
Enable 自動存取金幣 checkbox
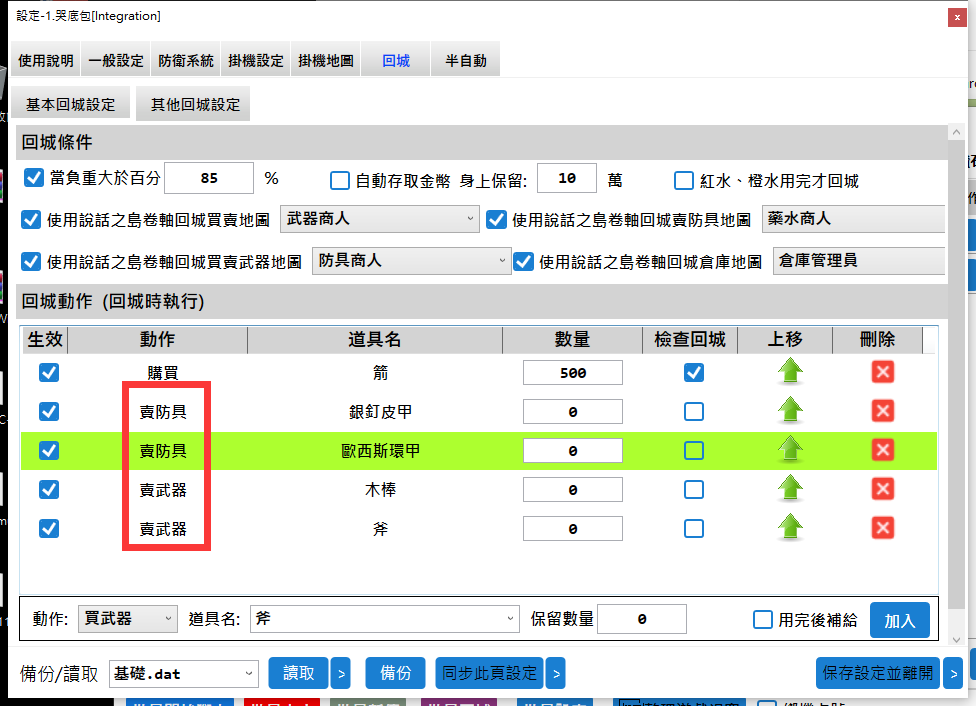(x=340, y=181)
